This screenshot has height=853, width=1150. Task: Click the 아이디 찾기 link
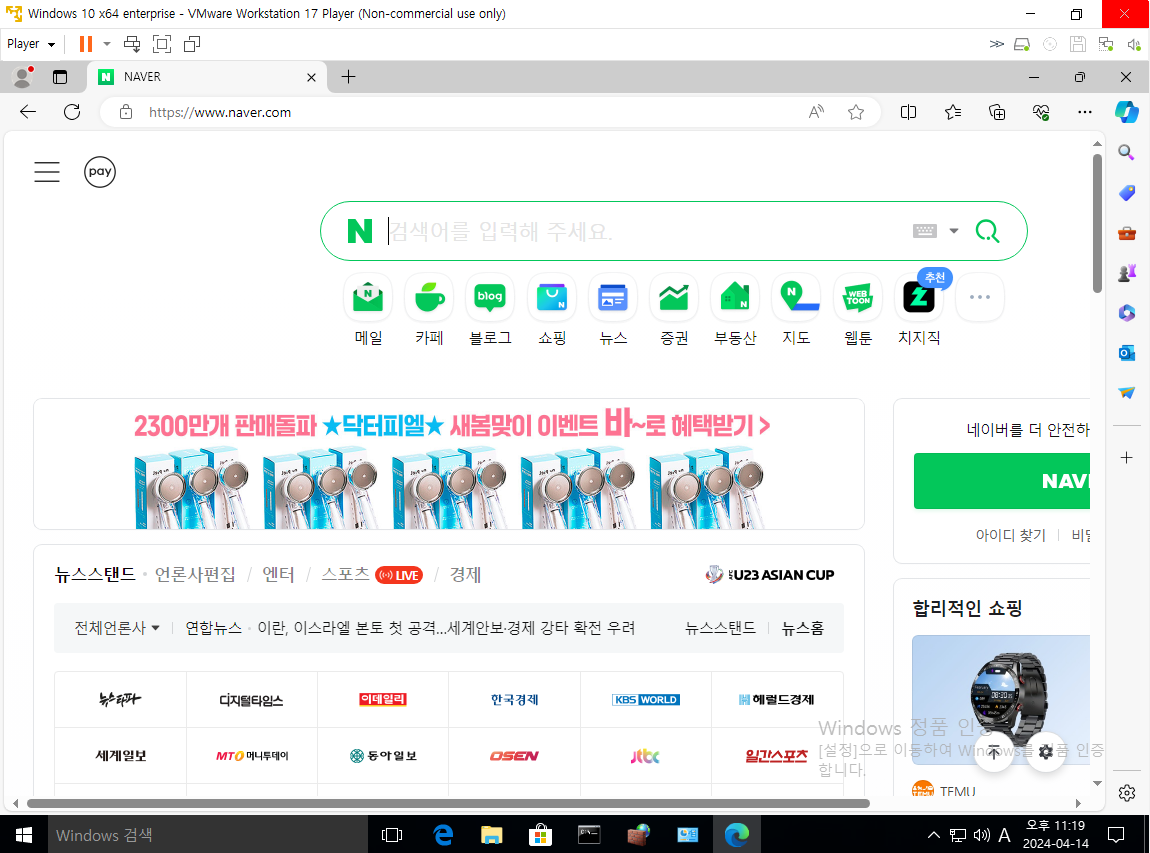pos(1010,535)
